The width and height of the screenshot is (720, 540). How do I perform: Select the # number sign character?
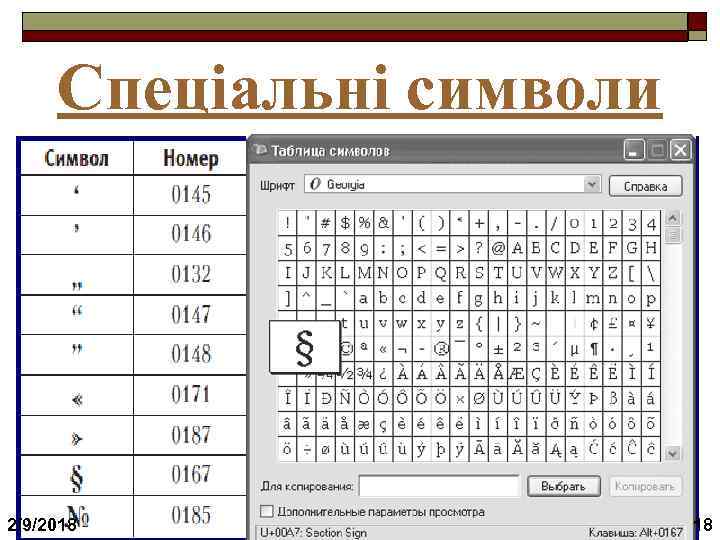326,223
